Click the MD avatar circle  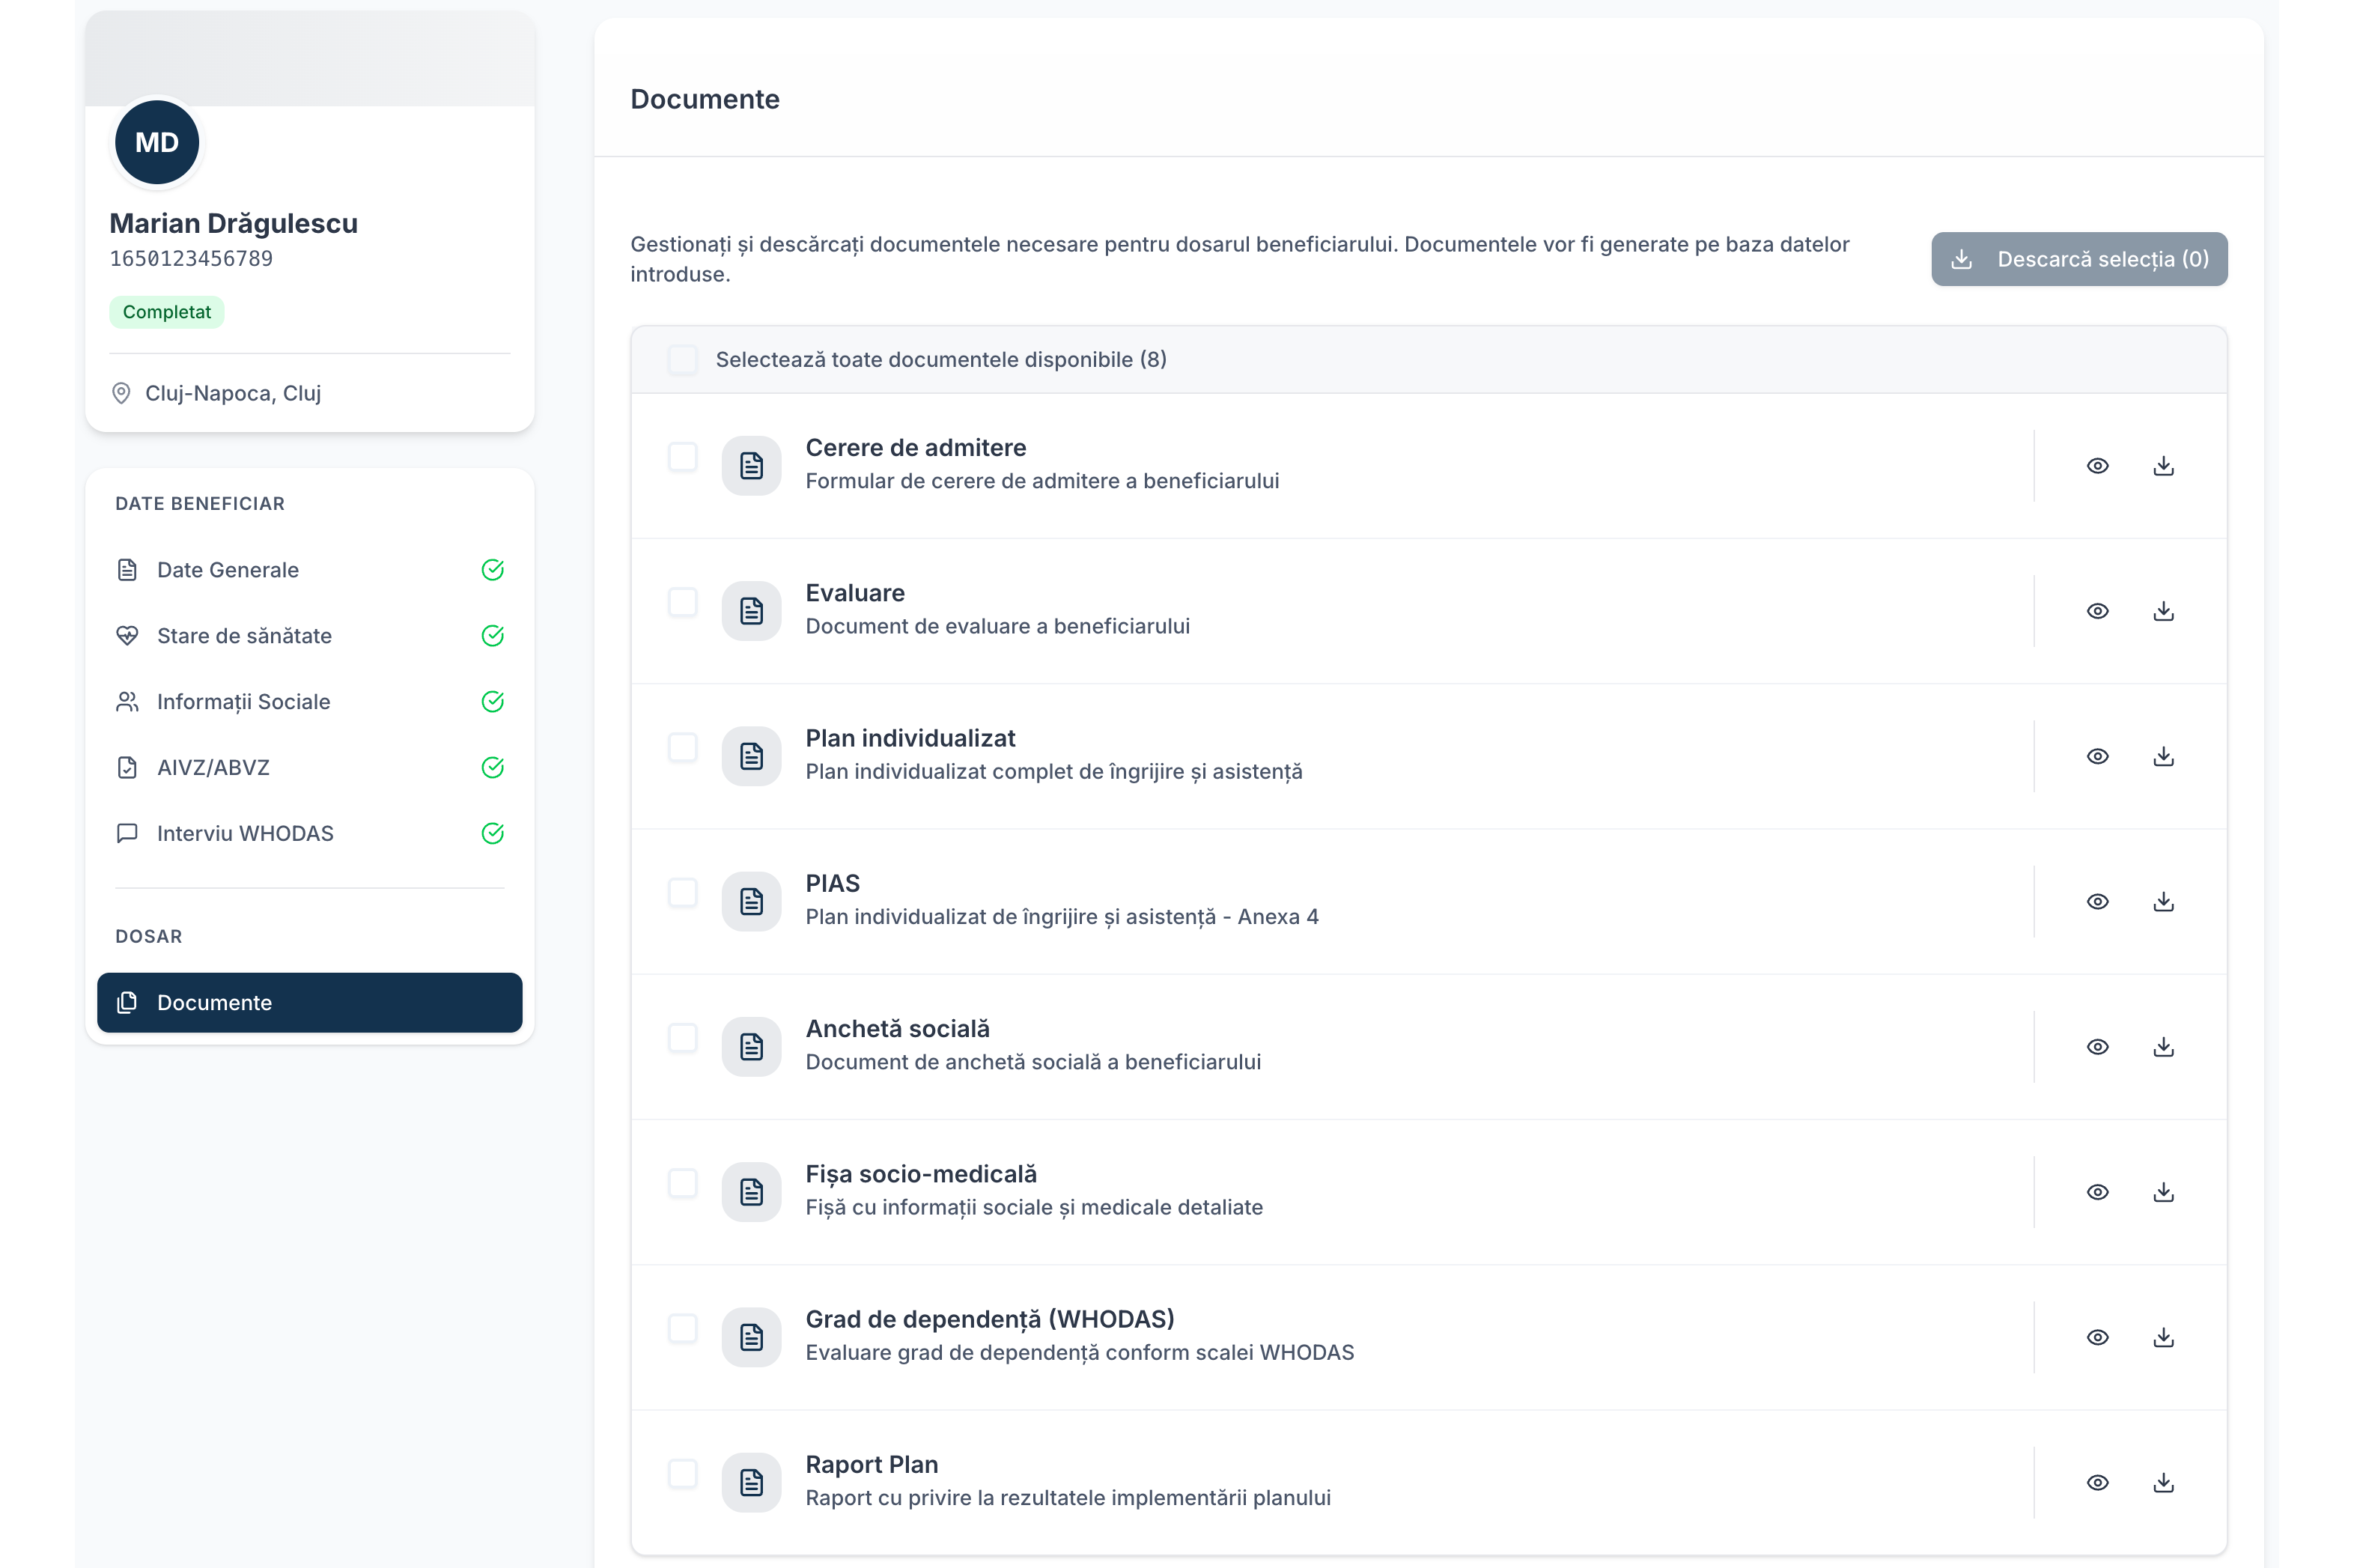pyautogui.click(x=157, y=143)
